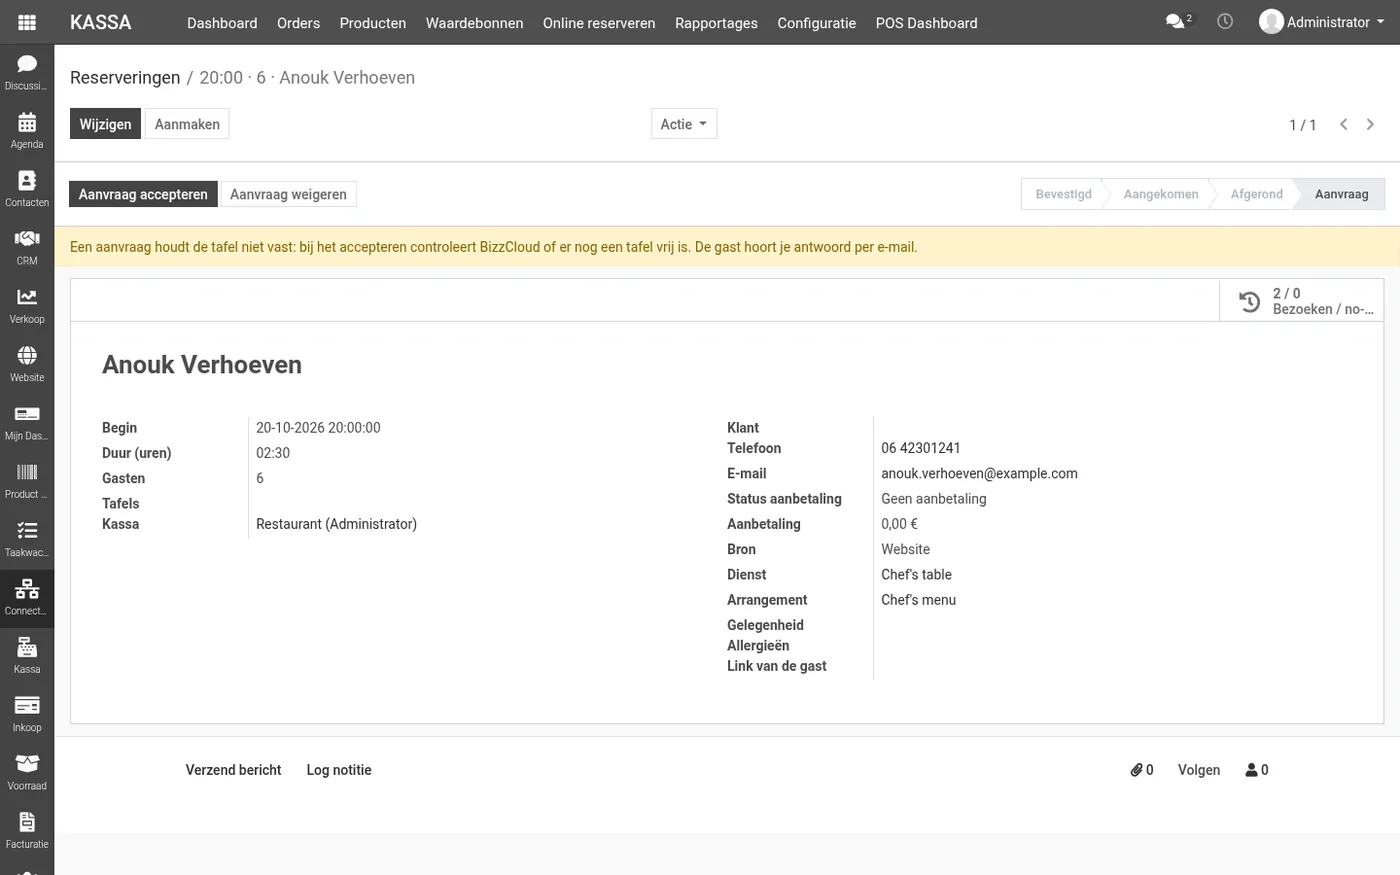Open the Rapportages menu

pos(716,23)
